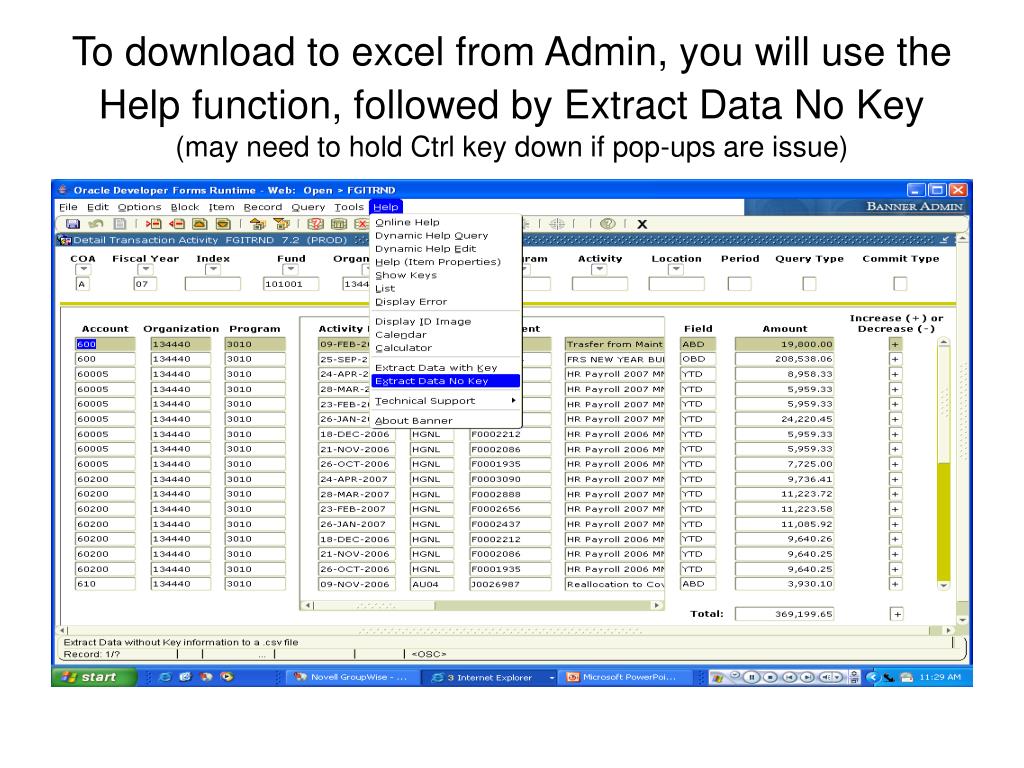Click the amount cell 24,220.45

[x=784, y=419]
